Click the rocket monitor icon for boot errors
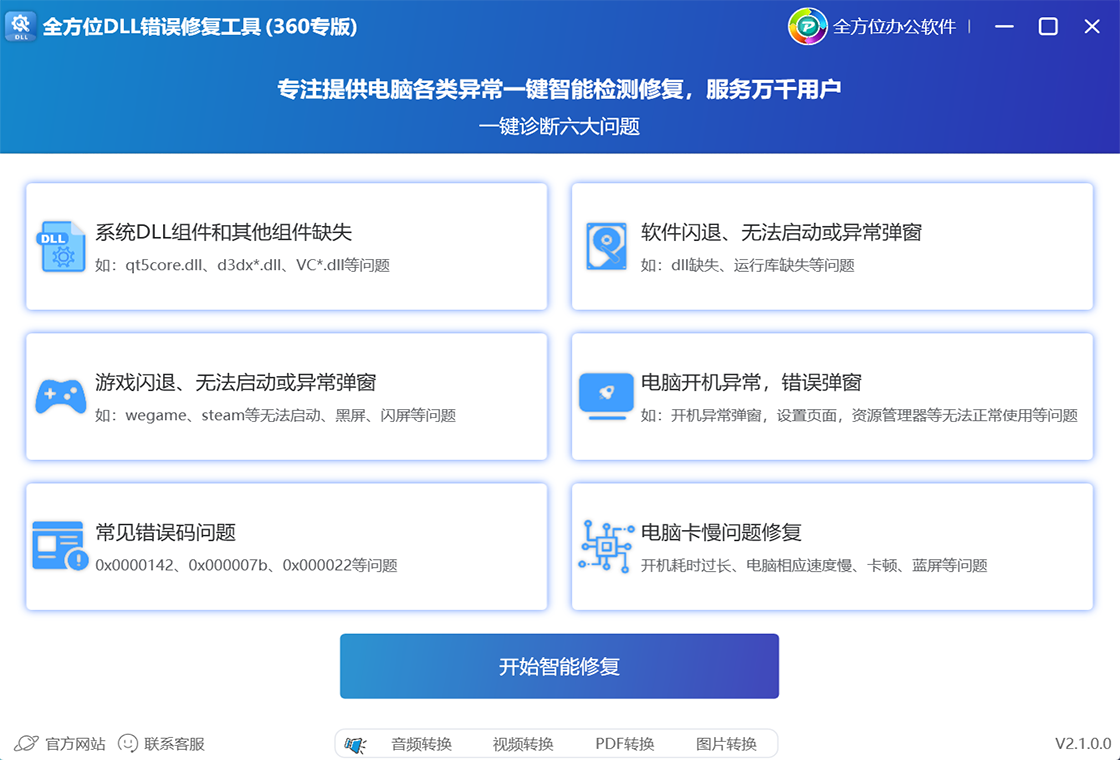This screenshot has height=760, width=1120. (606, 396)
